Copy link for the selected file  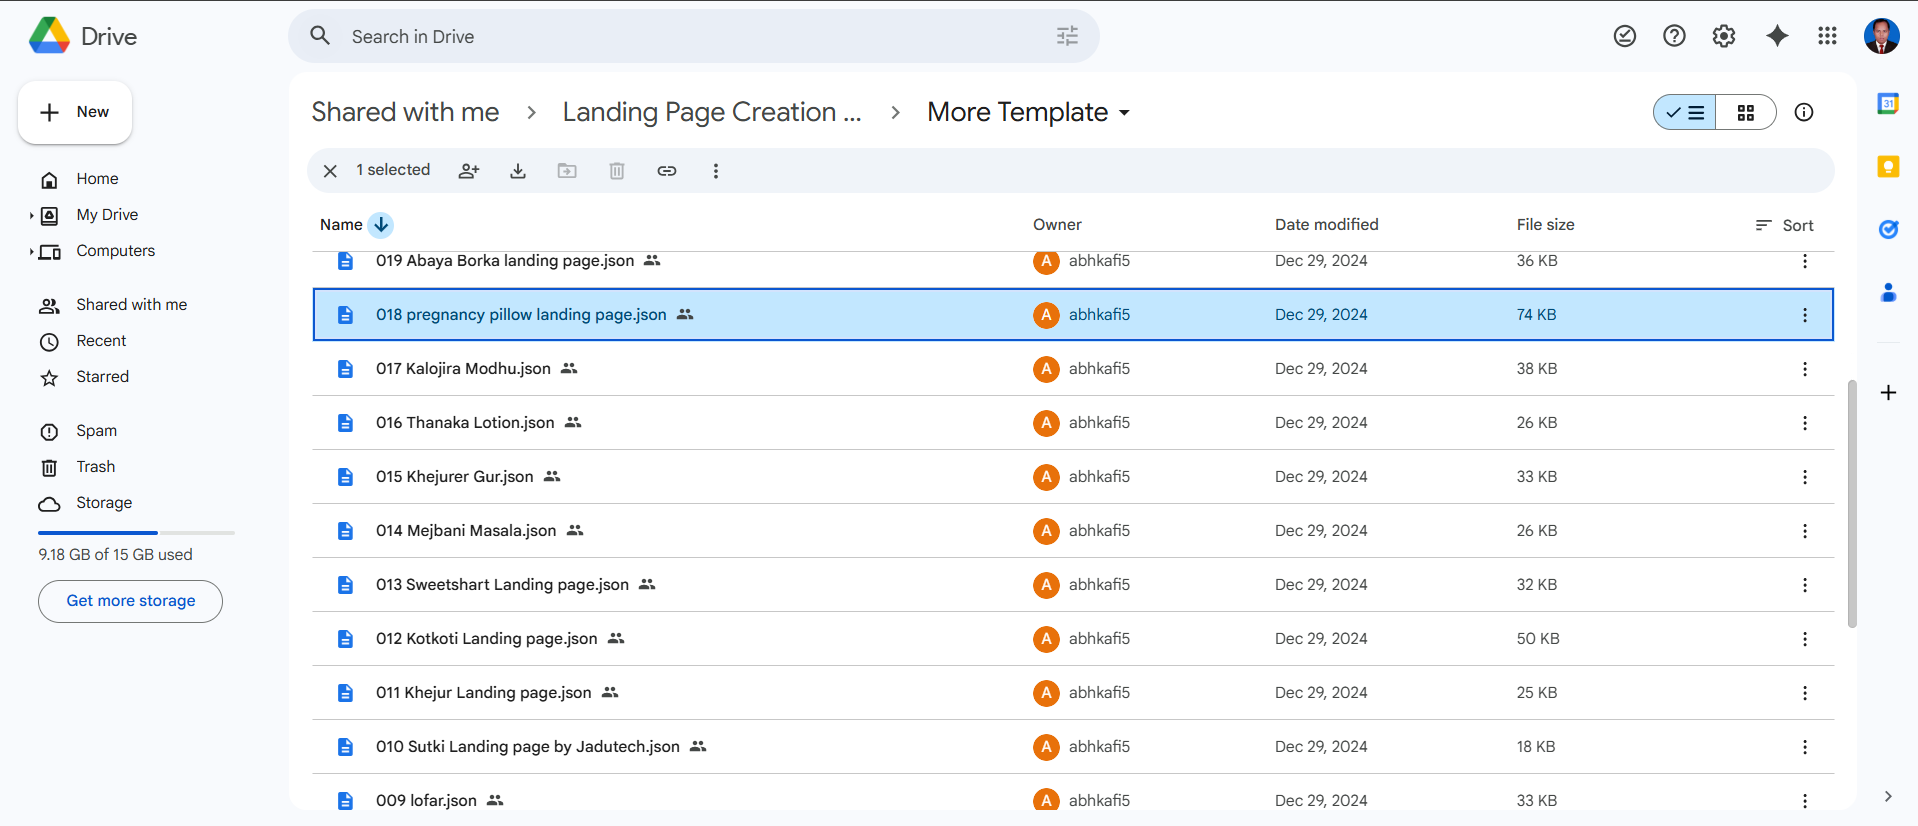pos(667,171)
